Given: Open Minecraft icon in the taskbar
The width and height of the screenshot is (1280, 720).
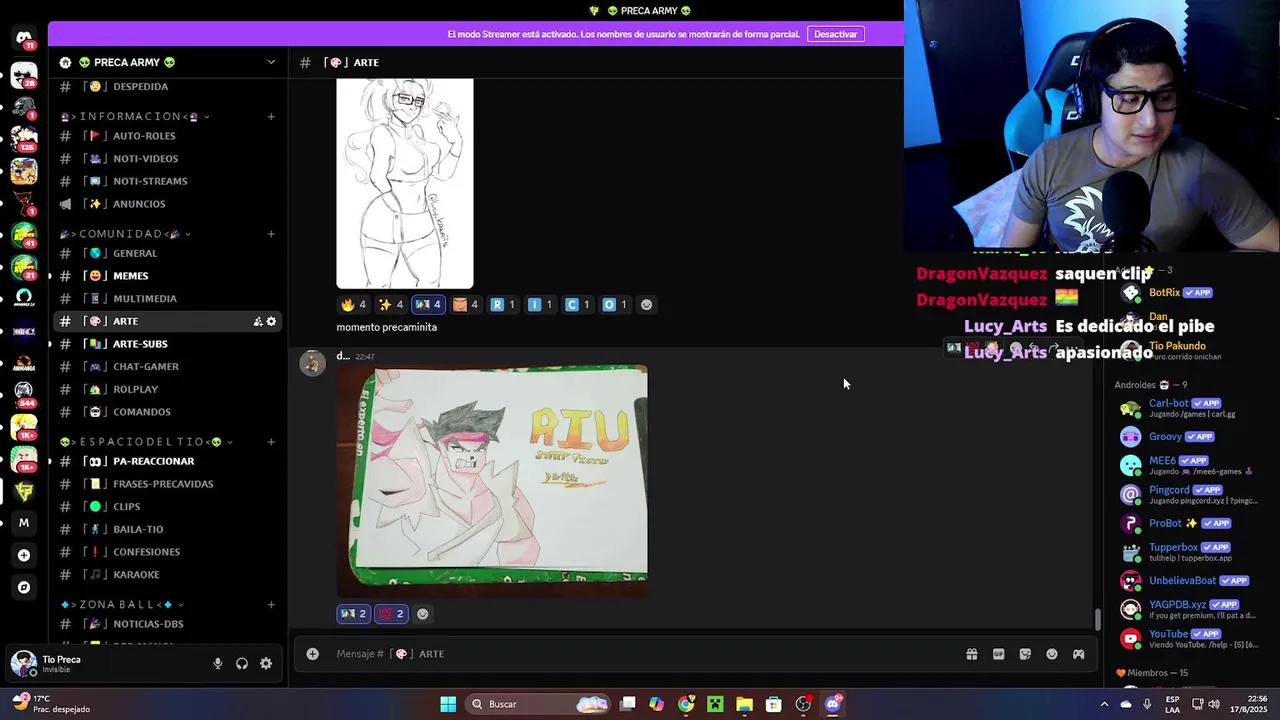Looking at the screenshot, I should 715,704.
